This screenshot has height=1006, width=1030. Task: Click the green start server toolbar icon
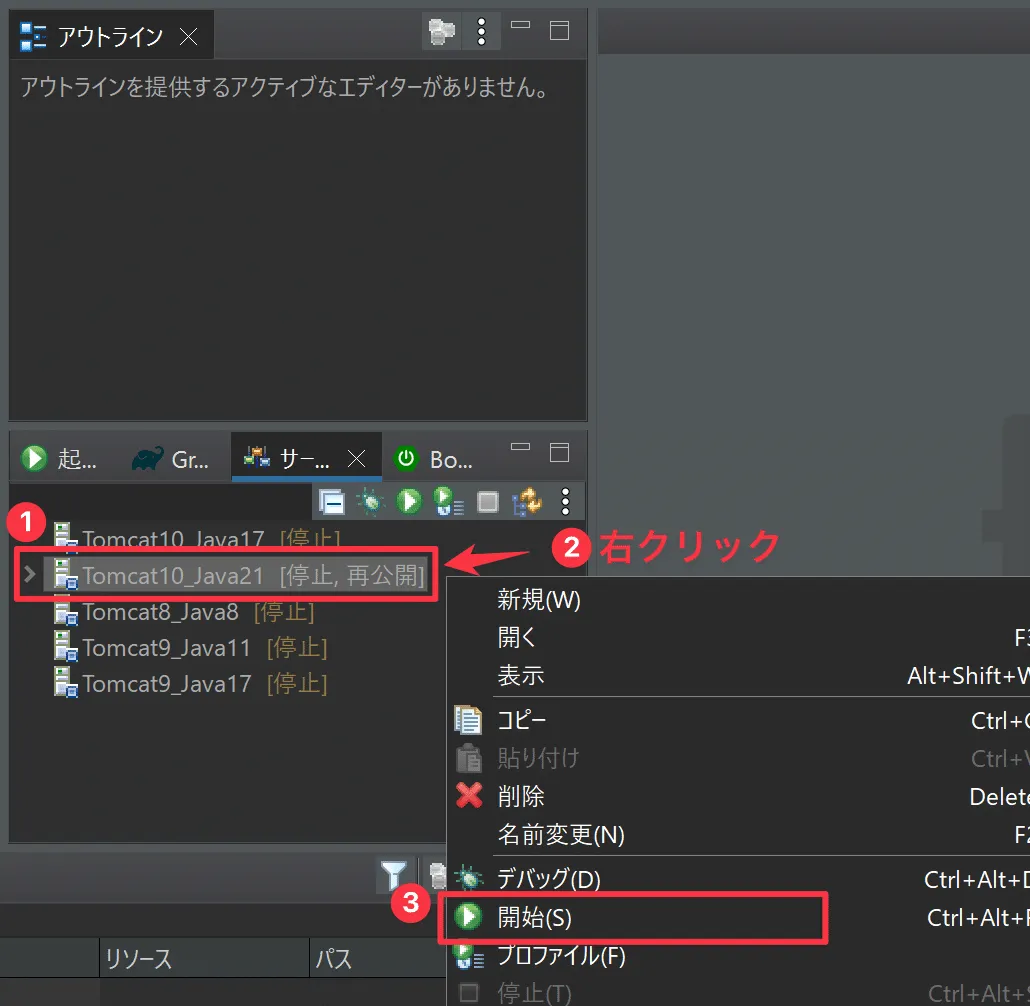click(409, 501)
